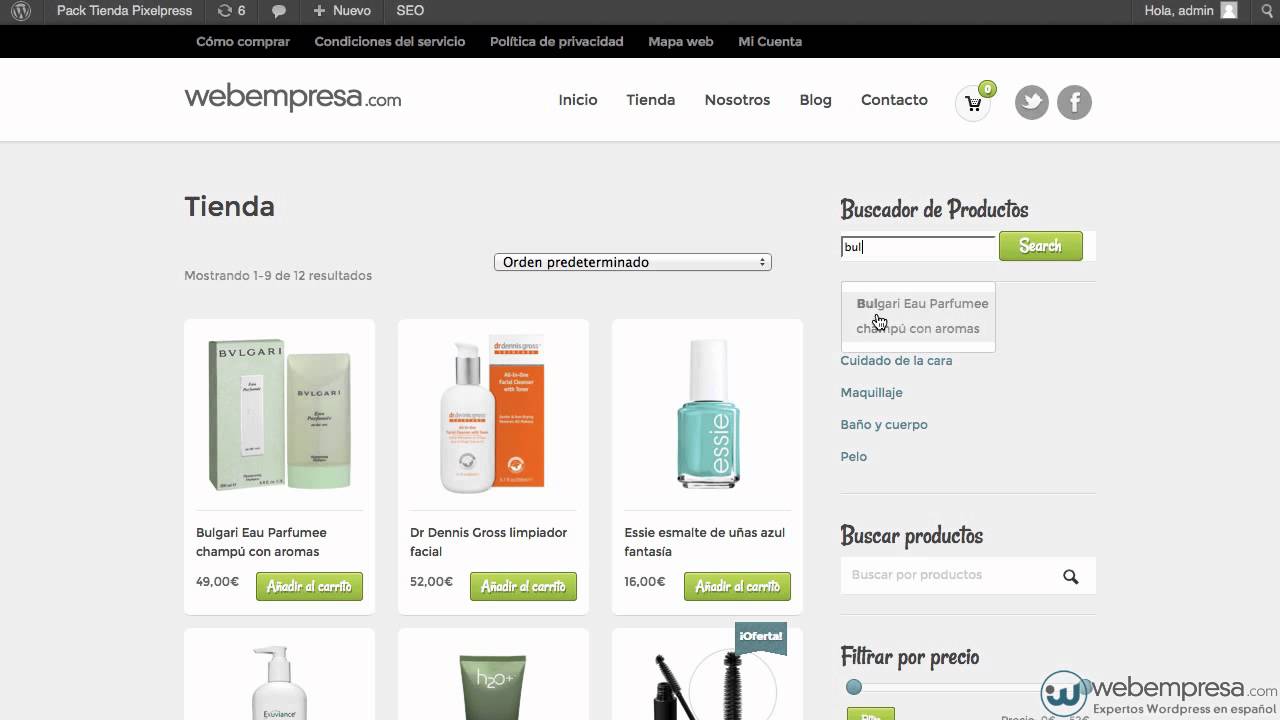Screen dimensions: 1280x720
Task: Open the Blog page
Action: (x=815, y=100)
